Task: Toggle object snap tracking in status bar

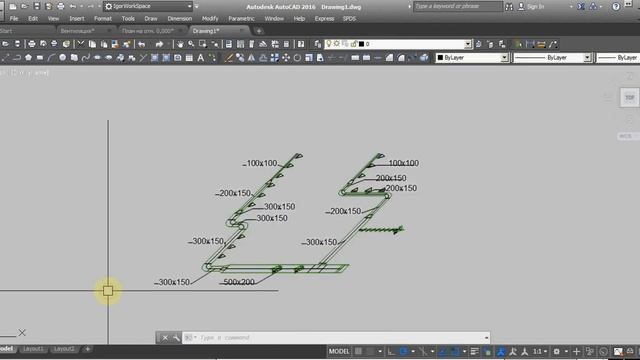Action: point(443,351)
